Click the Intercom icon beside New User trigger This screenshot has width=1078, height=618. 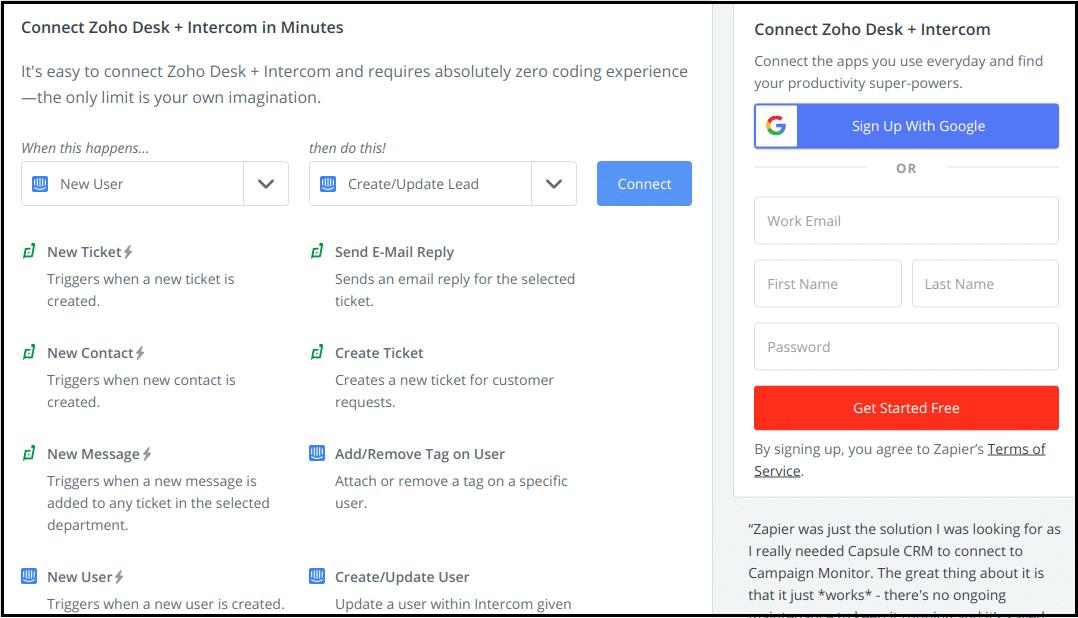[29, 576]
